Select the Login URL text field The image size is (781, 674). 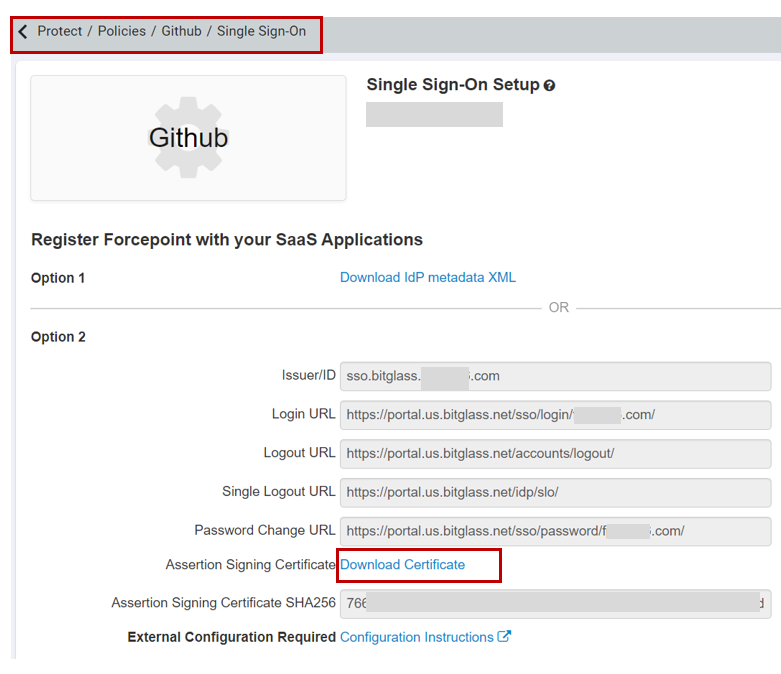tap(555, 415)
